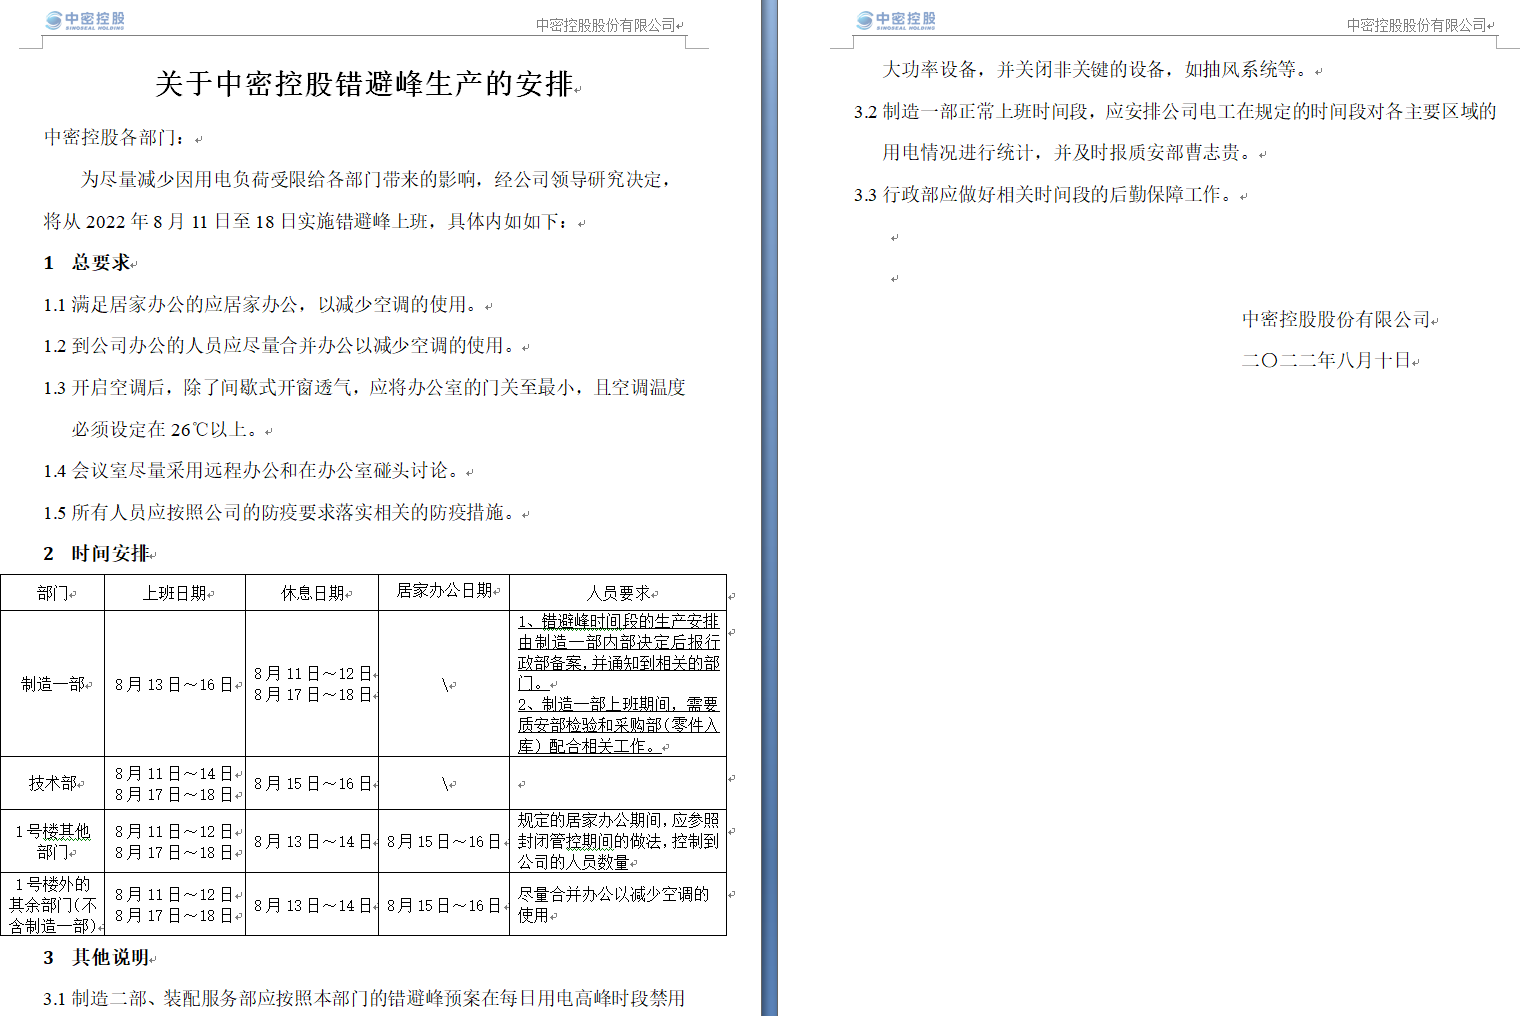Click the cell 尽量合并办公以减少空调的使用

point(618,904)
